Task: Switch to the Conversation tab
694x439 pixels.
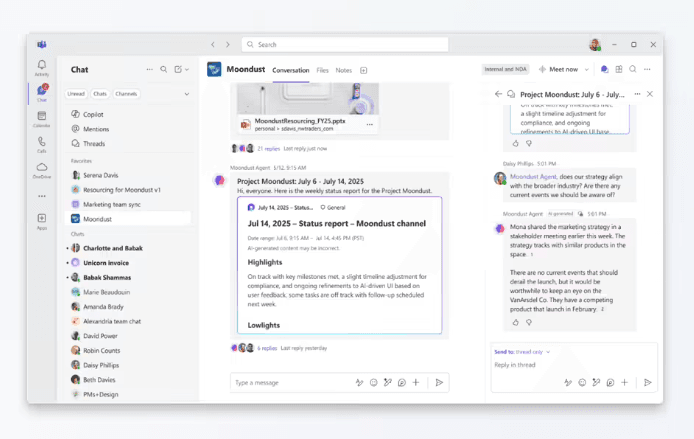Action: 291,70
